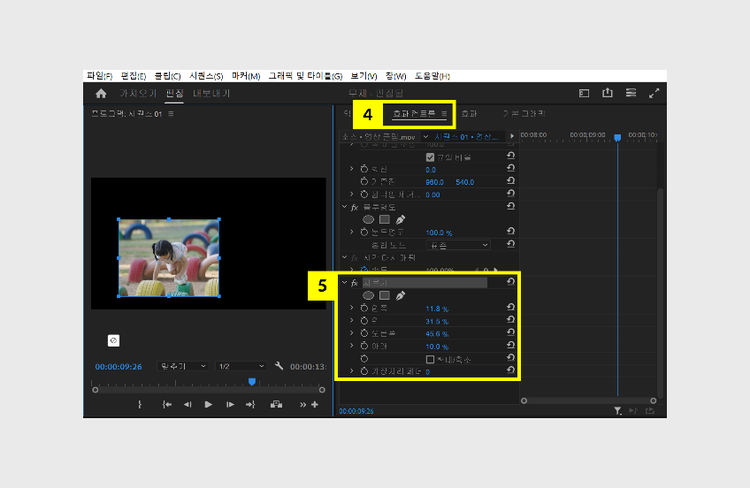Play the sequence in Program Monitor
Image resolution: width=750 pixels, height=488 pixels.
tap(208, 405)
